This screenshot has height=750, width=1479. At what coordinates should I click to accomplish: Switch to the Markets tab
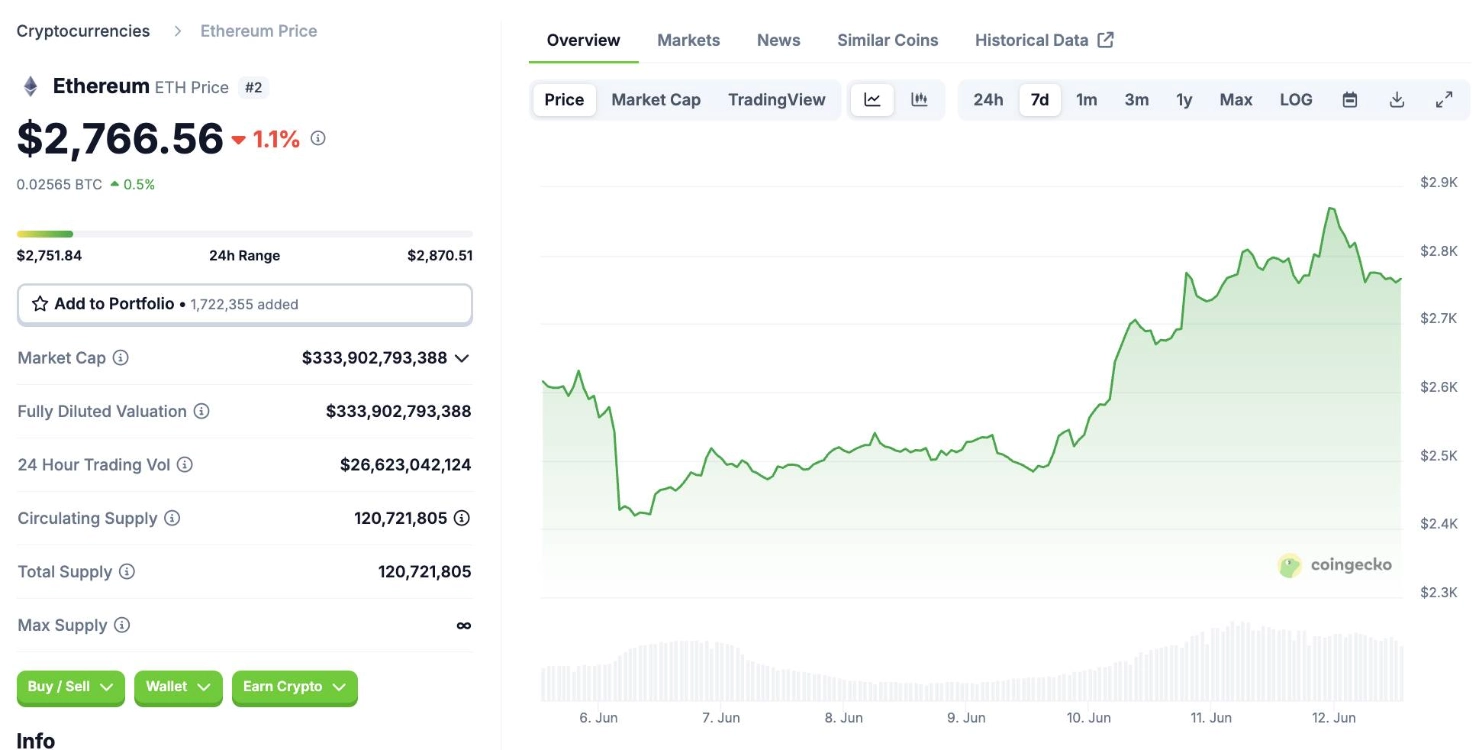(688, 40)
